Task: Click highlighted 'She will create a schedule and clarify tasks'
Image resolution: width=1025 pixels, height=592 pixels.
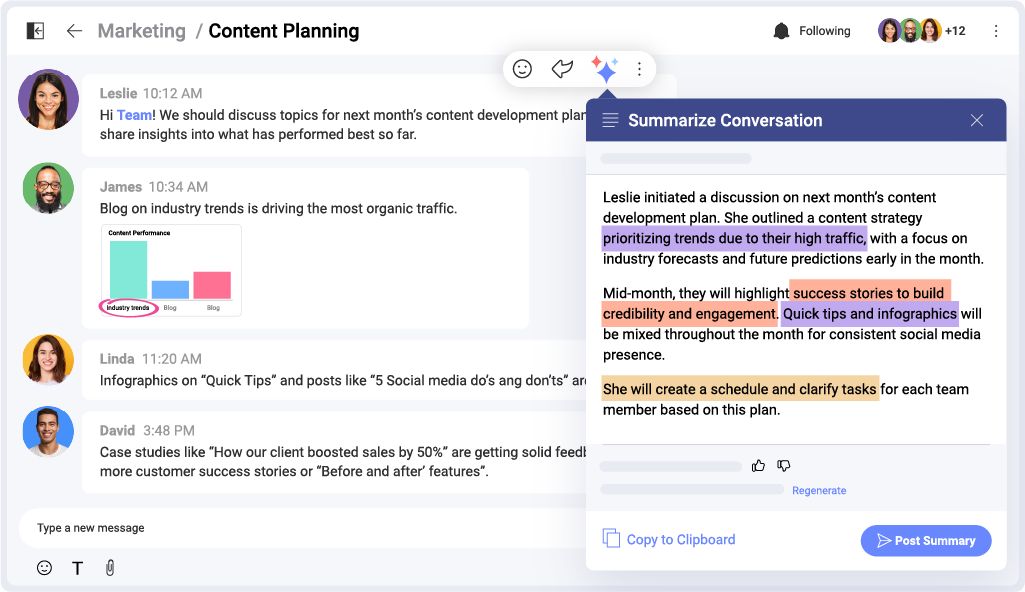Action: [x=740, y=389]
